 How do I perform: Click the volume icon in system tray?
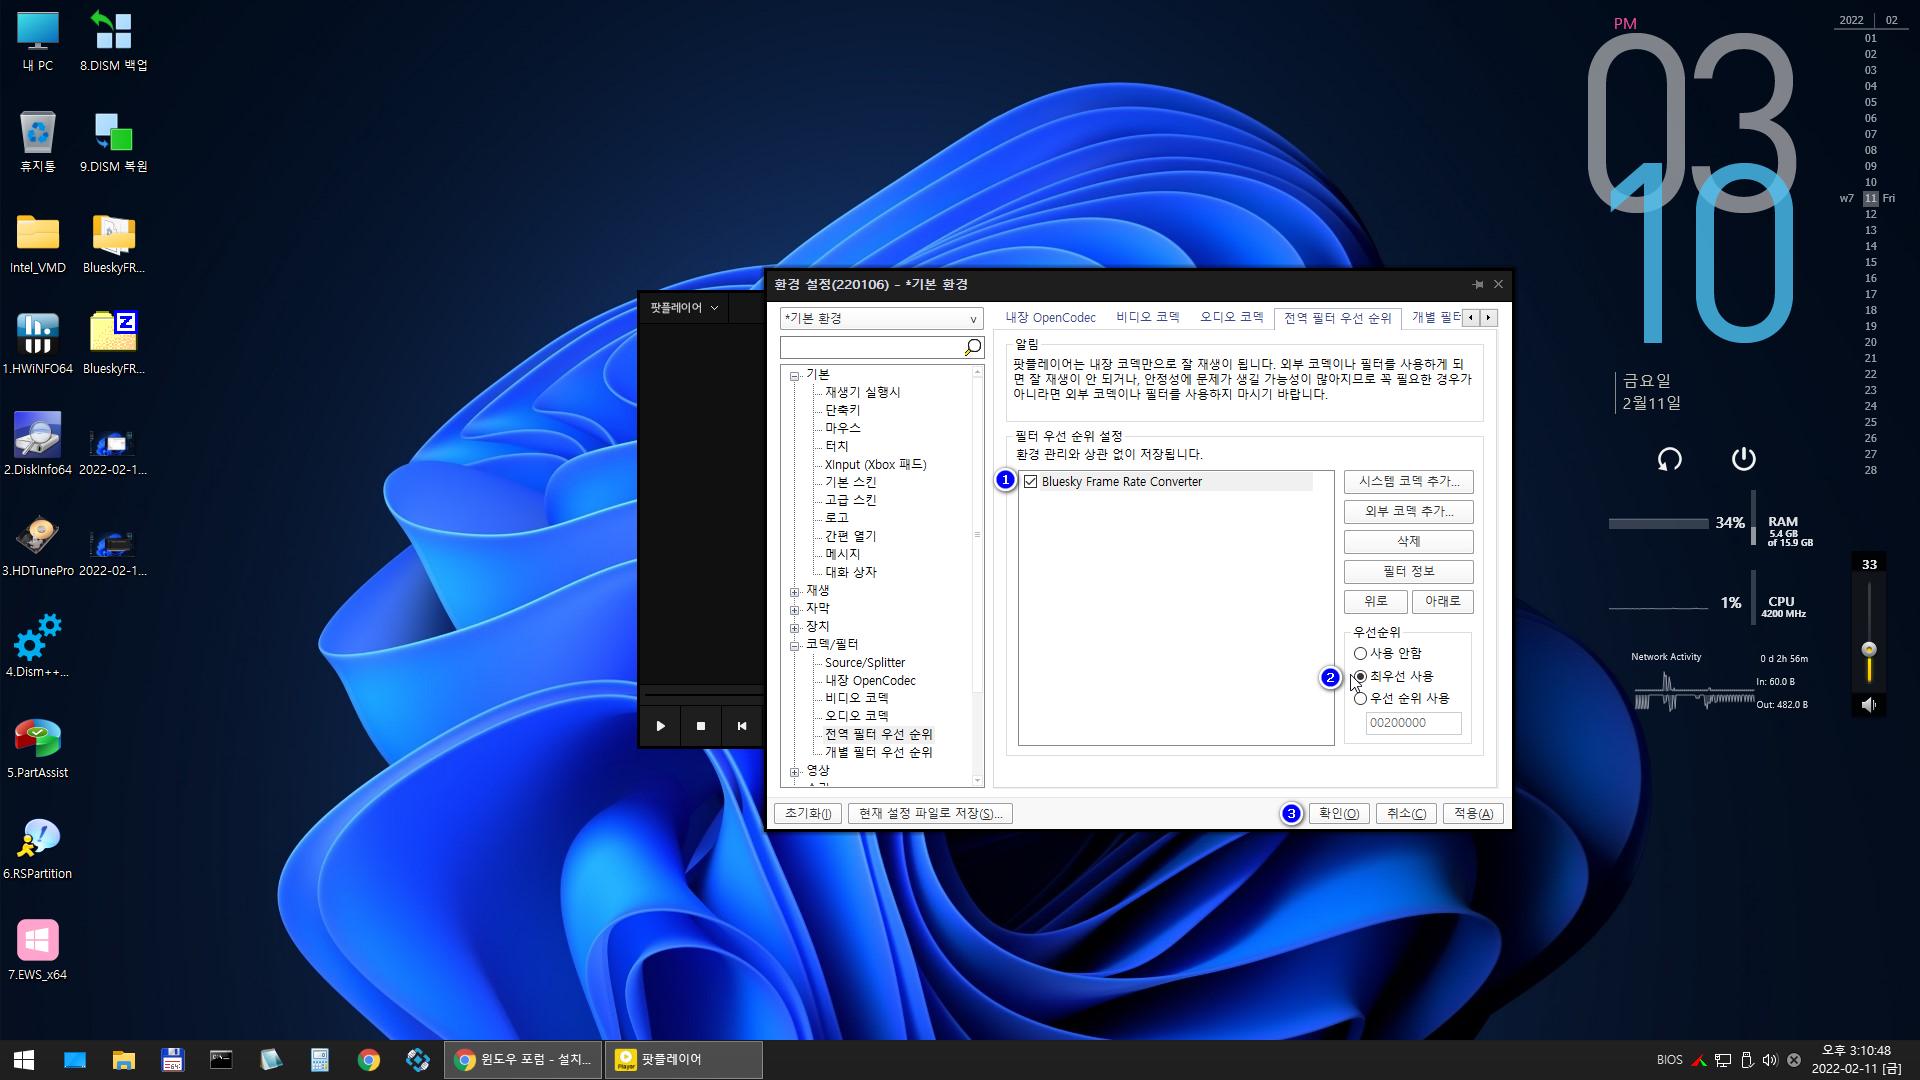click(x=1770, y=1060)
